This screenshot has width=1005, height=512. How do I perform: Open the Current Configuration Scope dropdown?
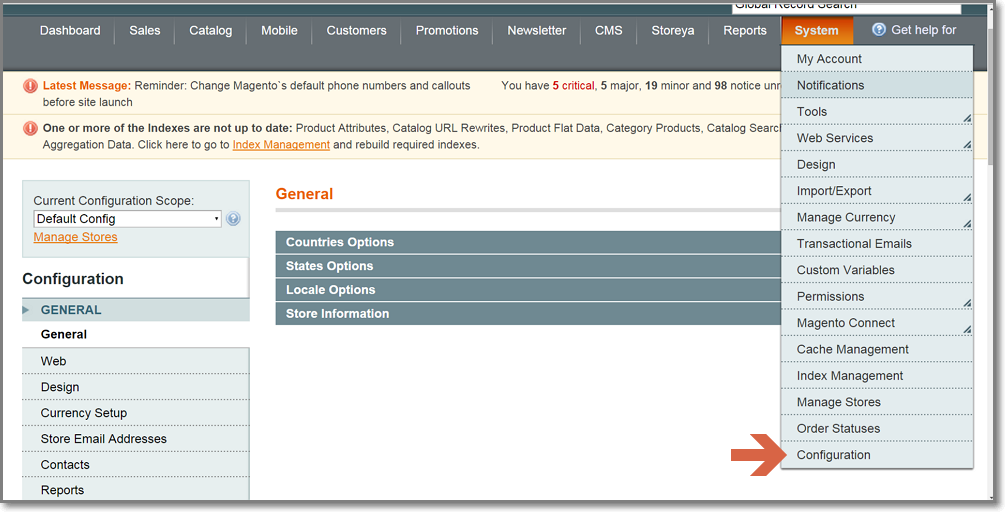[127, 219]
